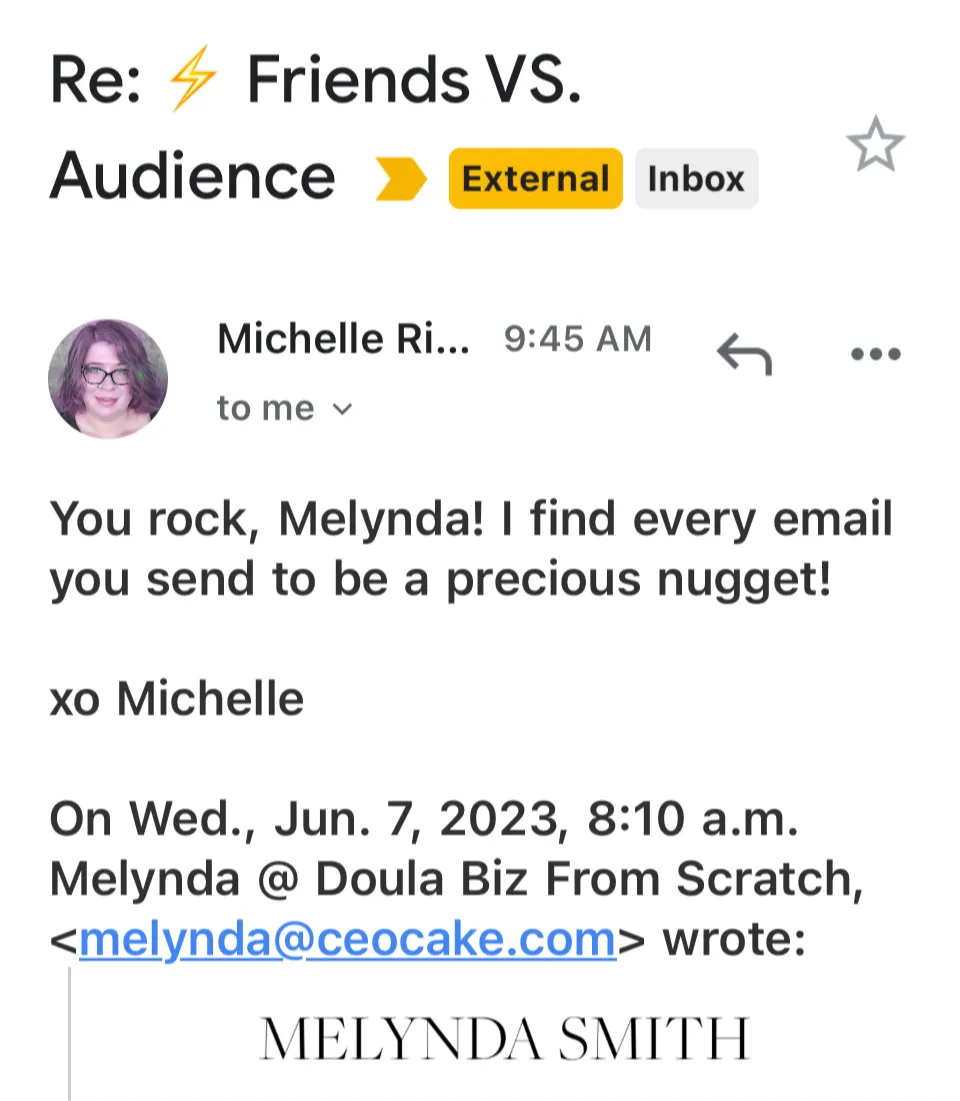The image size is (960, 1101).
Task: Click the lightning bolt emoji in subject
Action: click(192, 82)
